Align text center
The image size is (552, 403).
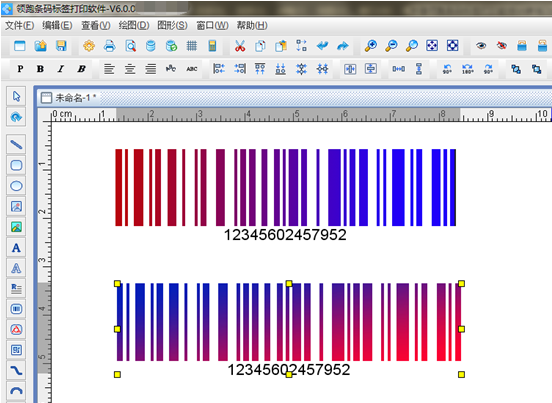130,69
